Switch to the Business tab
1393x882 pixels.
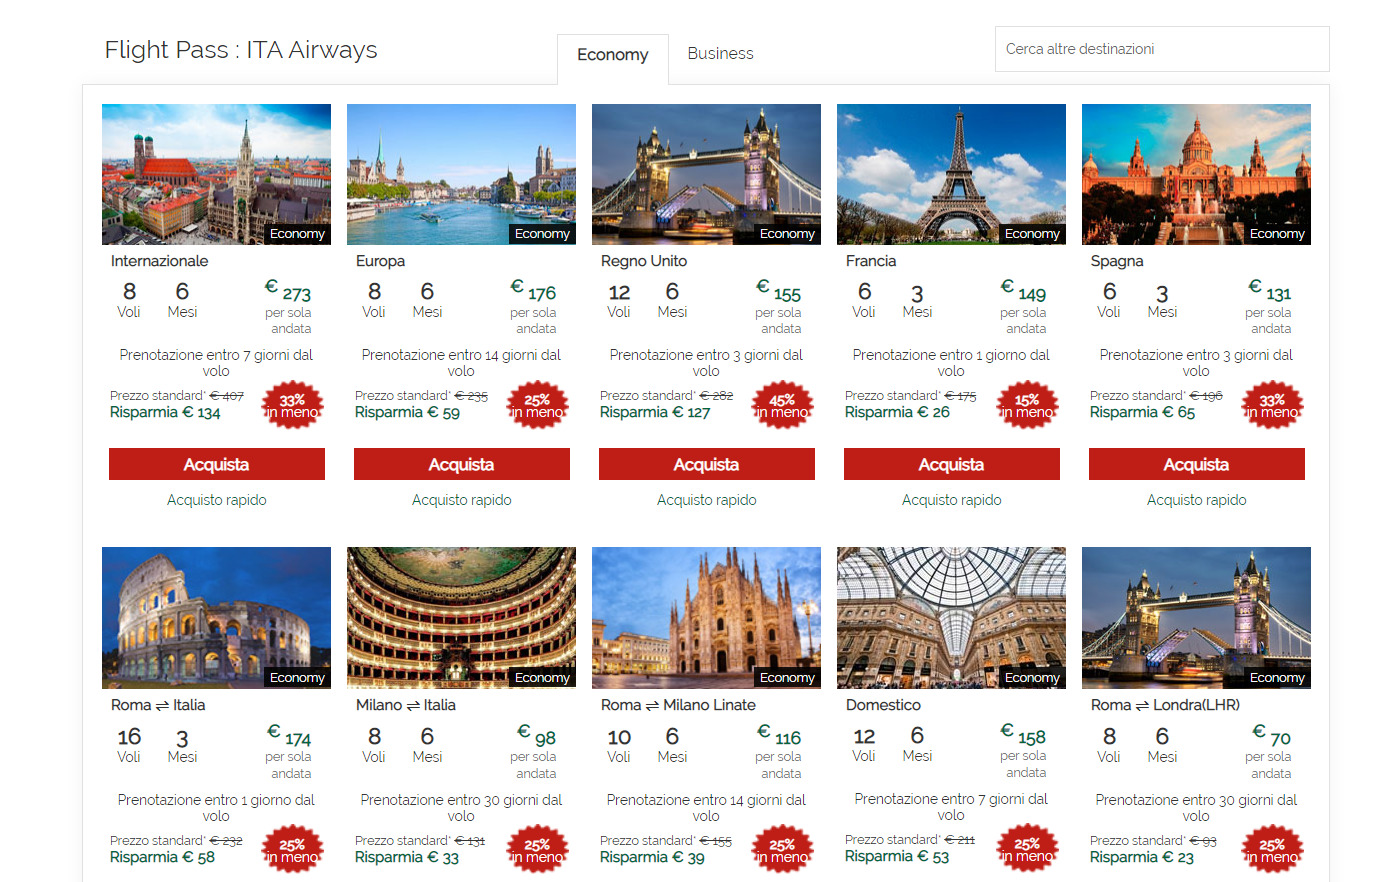720,54
